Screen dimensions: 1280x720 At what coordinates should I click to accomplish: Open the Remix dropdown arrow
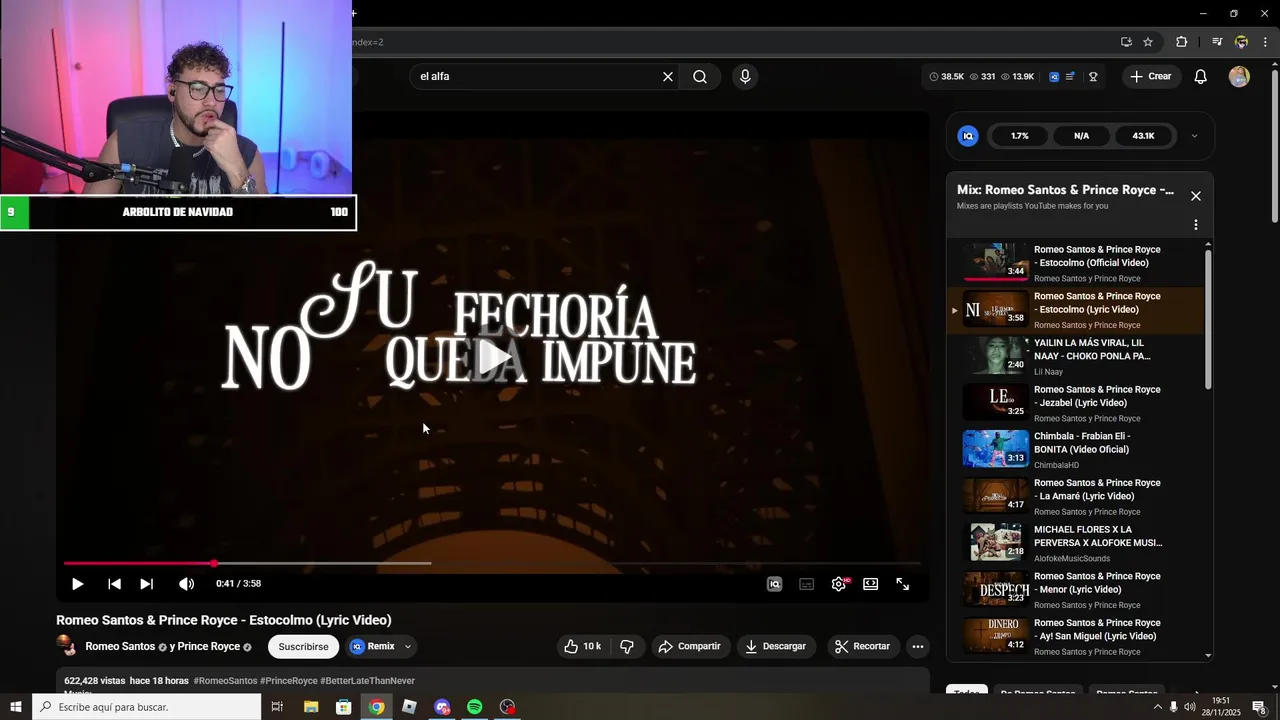(x=408, y=647)
